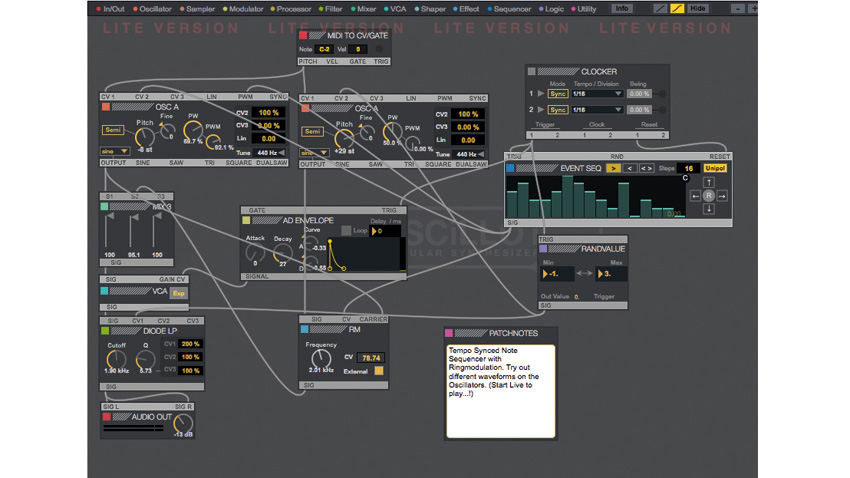This screenshot has height=478, width=850.
Task: Click the EVENT SEQ Steps value 16
Action: 688,169
